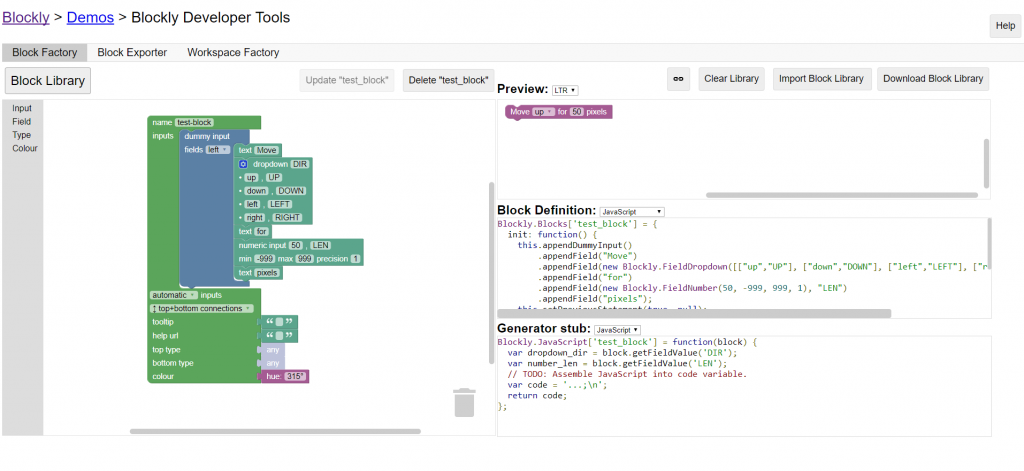Open the Preview LTR direction dropdown

tap(565, 90)
